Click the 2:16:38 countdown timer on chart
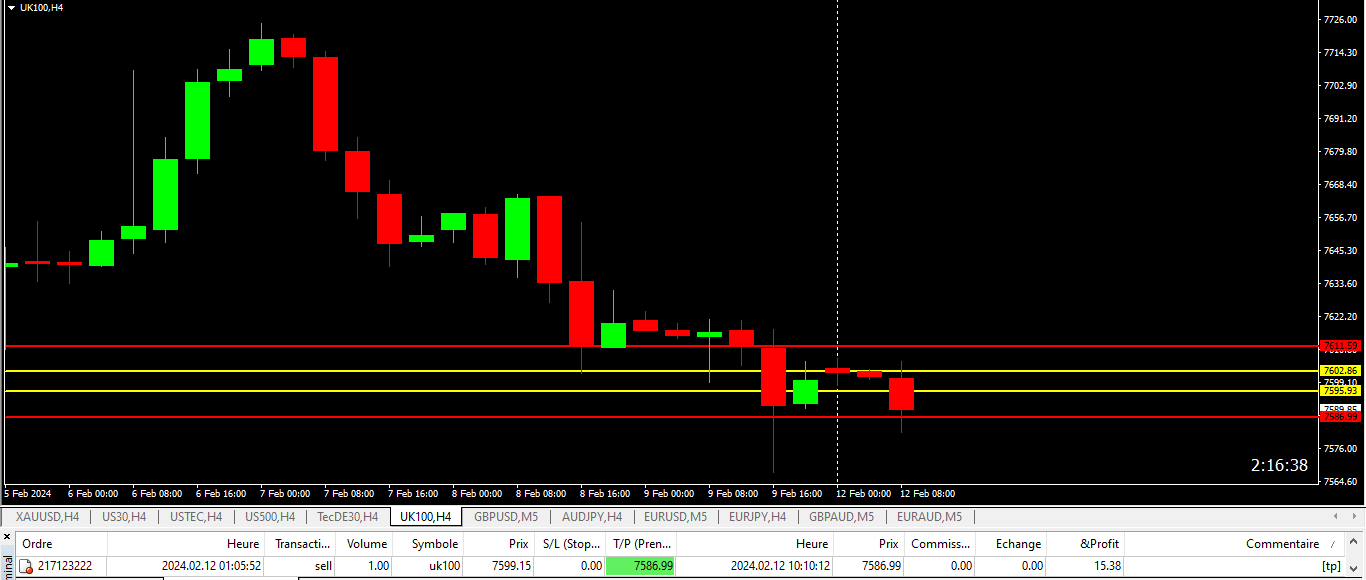1366x580 pixels. [1279, 466]
